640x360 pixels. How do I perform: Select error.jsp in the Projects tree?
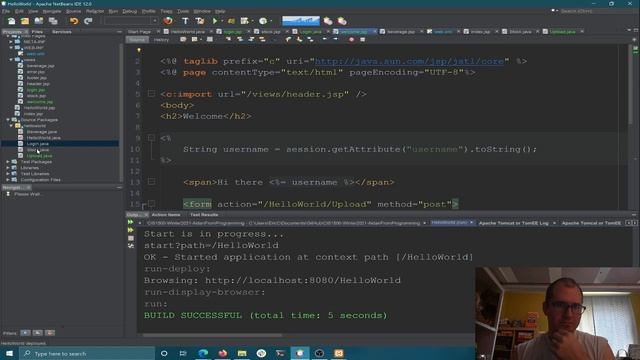[x=36, y=72]
